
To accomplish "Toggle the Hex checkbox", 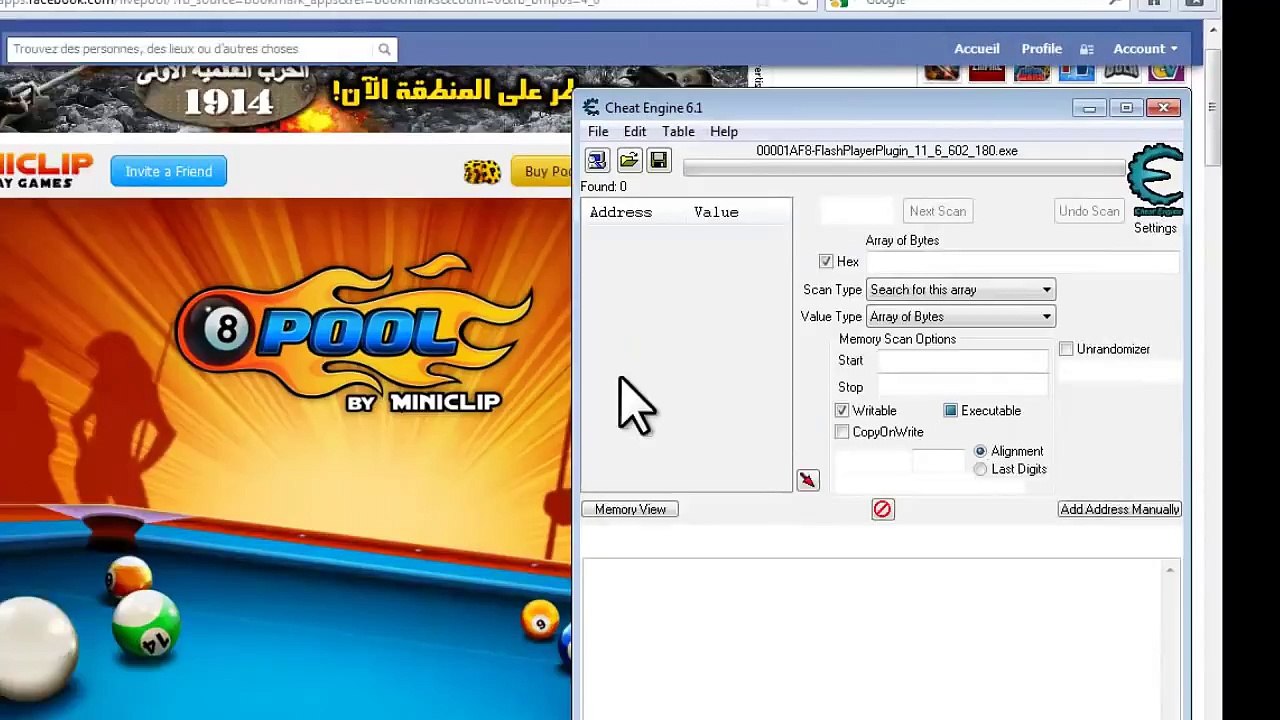I will click(x=826, y=261).
